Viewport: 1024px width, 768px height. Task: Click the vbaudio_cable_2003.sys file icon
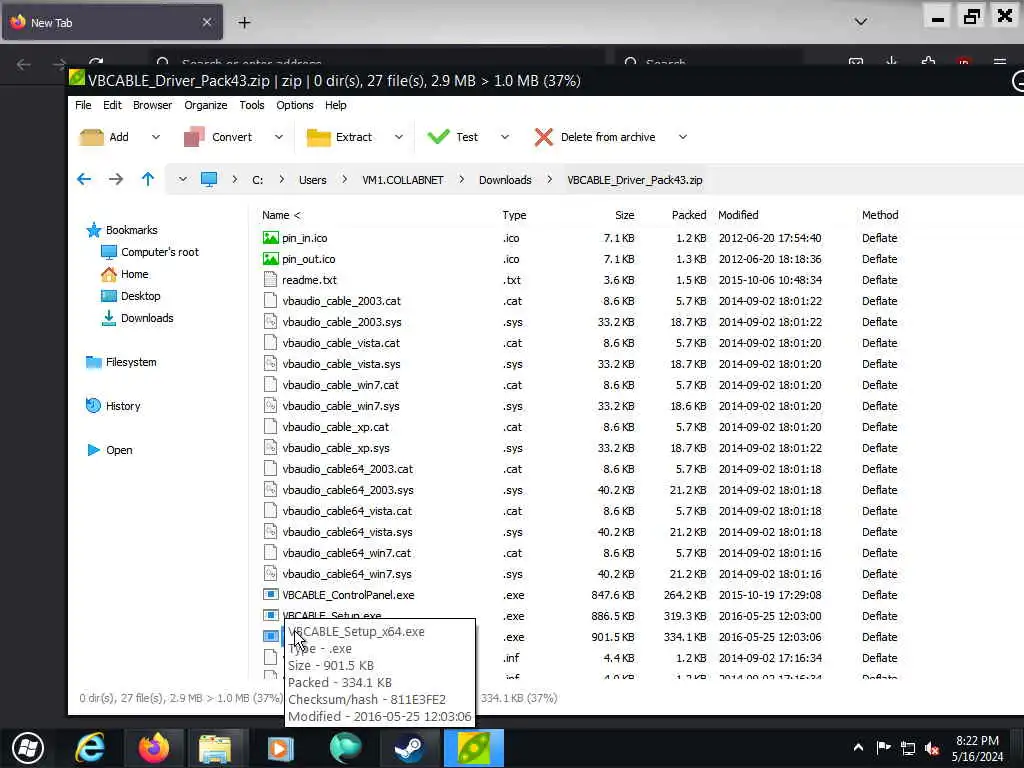pyautogui.click(x=270, y=322)
